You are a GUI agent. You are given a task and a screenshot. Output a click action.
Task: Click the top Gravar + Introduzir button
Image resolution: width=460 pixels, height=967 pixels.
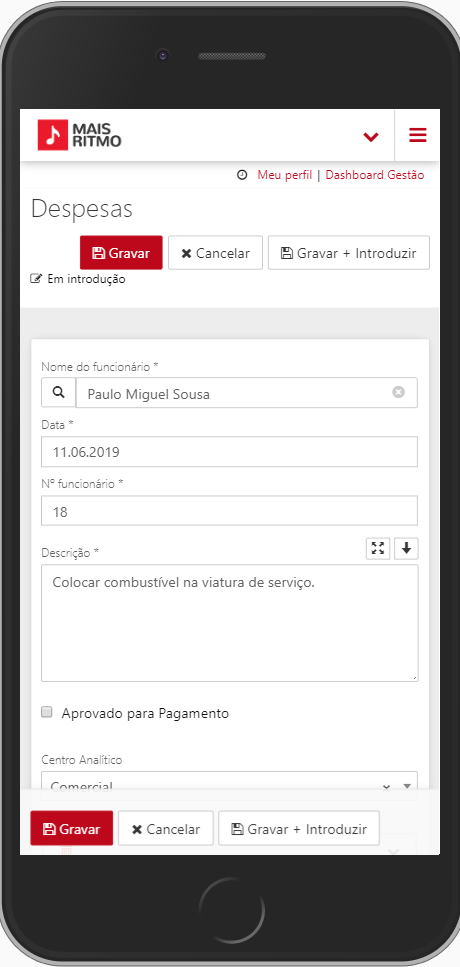click(348, 253)
